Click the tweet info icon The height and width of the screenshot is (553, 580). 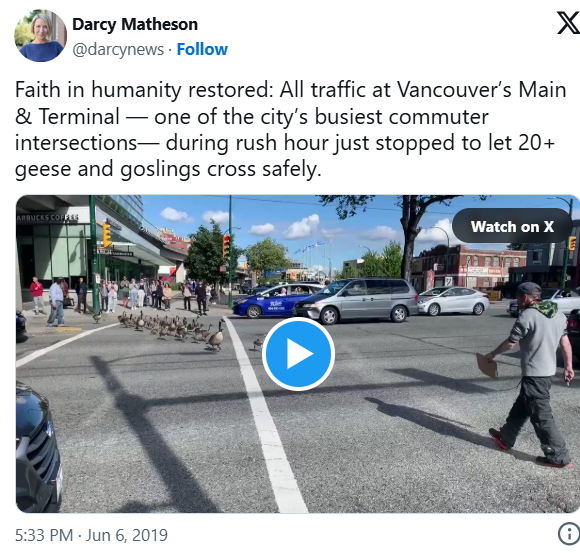569,534
